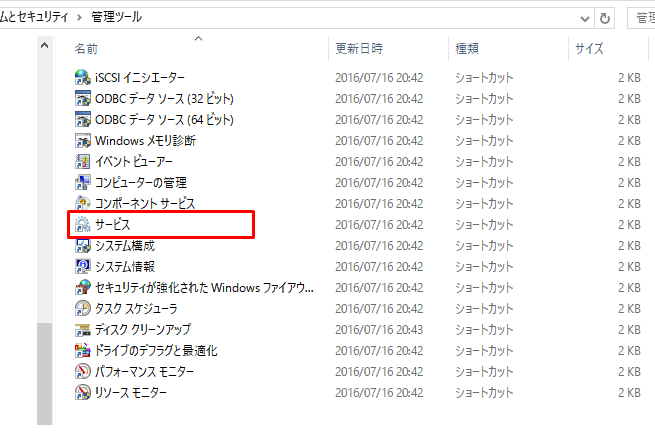Sort by the 名前 column header
Viewport: 655px width, 448px height.
[86, 49]
